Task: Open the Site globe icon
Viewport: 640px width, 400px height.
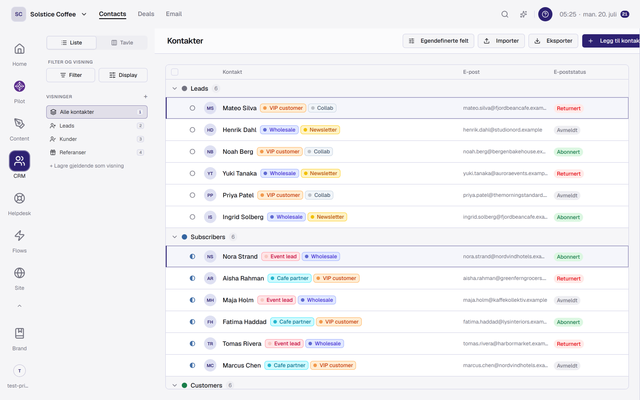Action: tap(19, 273)
